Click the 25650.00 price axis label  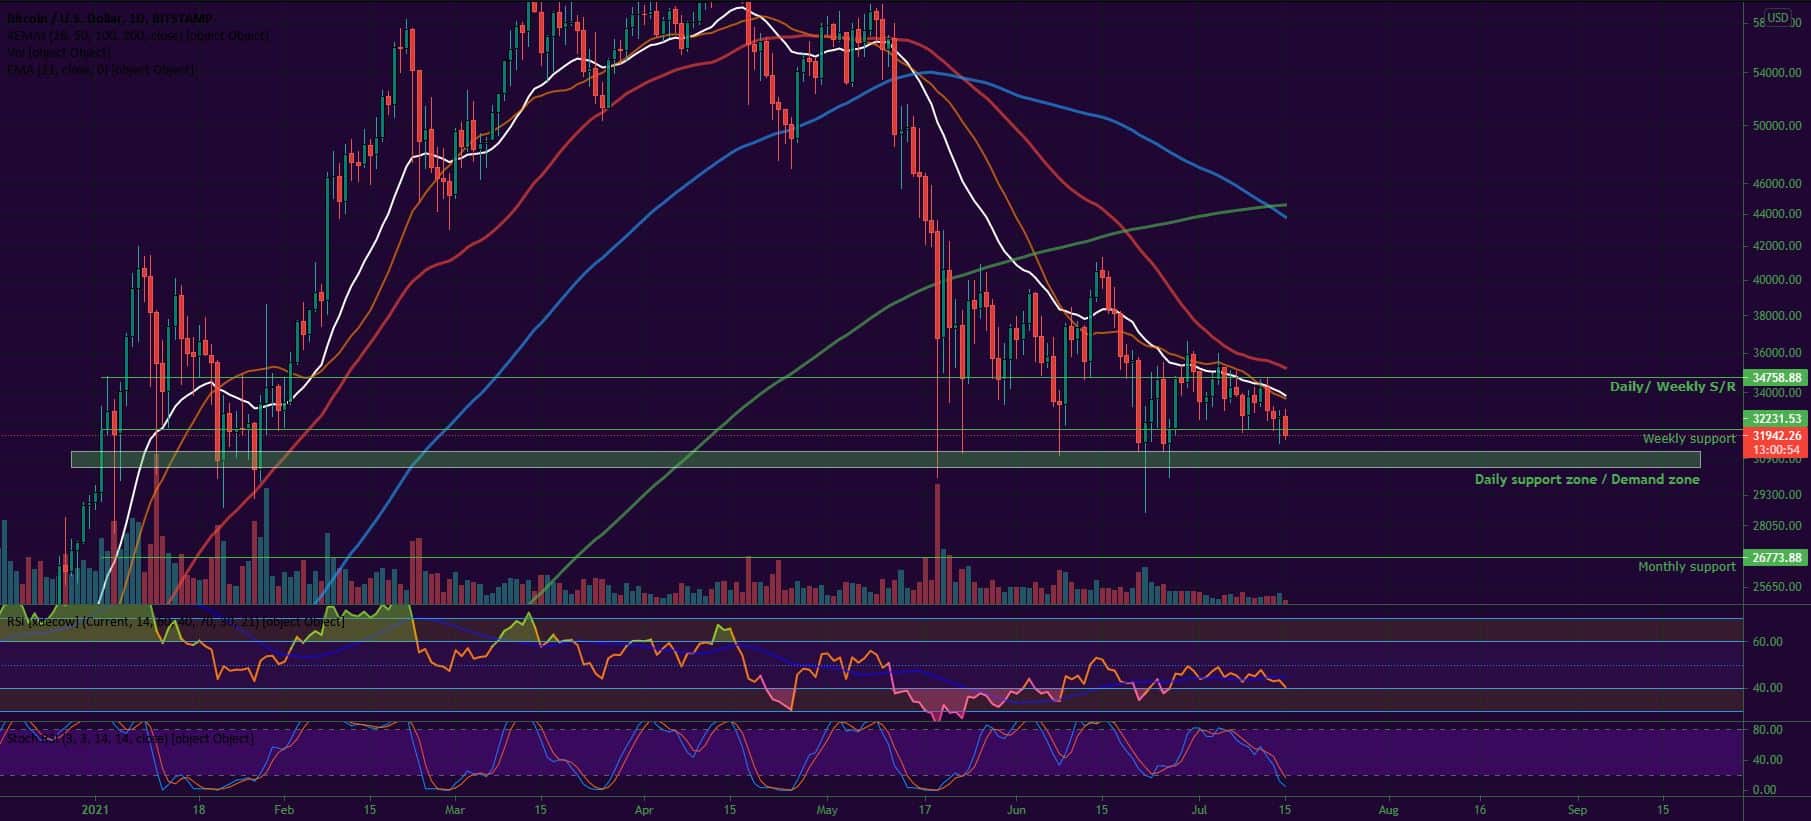click(1777, 587)
